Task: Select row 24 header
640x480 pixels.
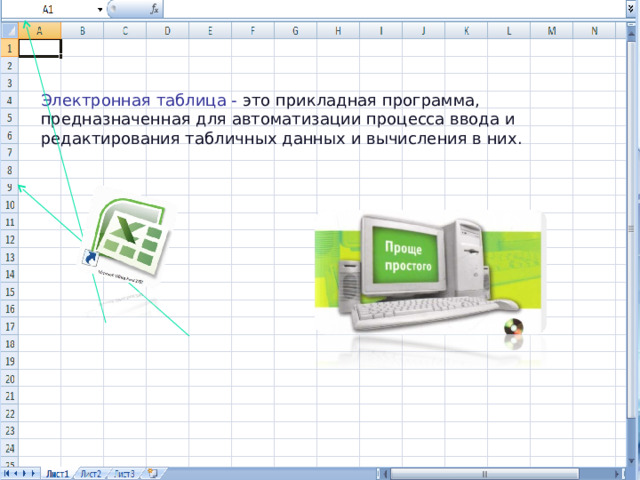Action: (x=10, y=448)
